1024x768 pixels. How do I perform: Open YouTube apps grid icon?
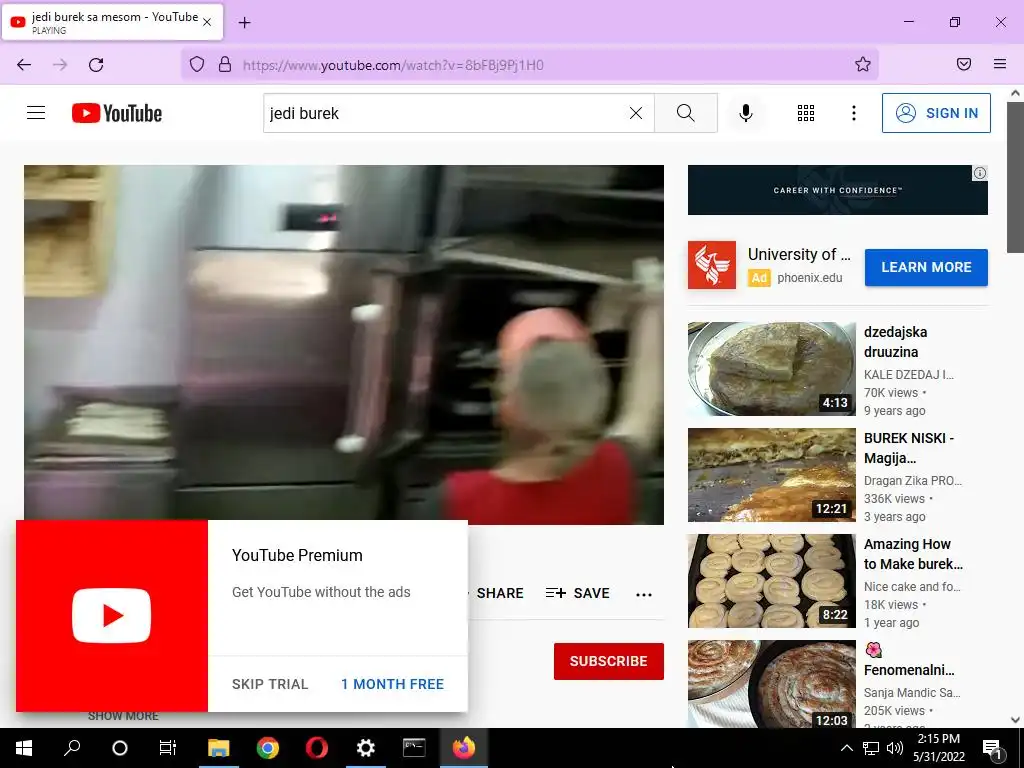click(806, 113)
